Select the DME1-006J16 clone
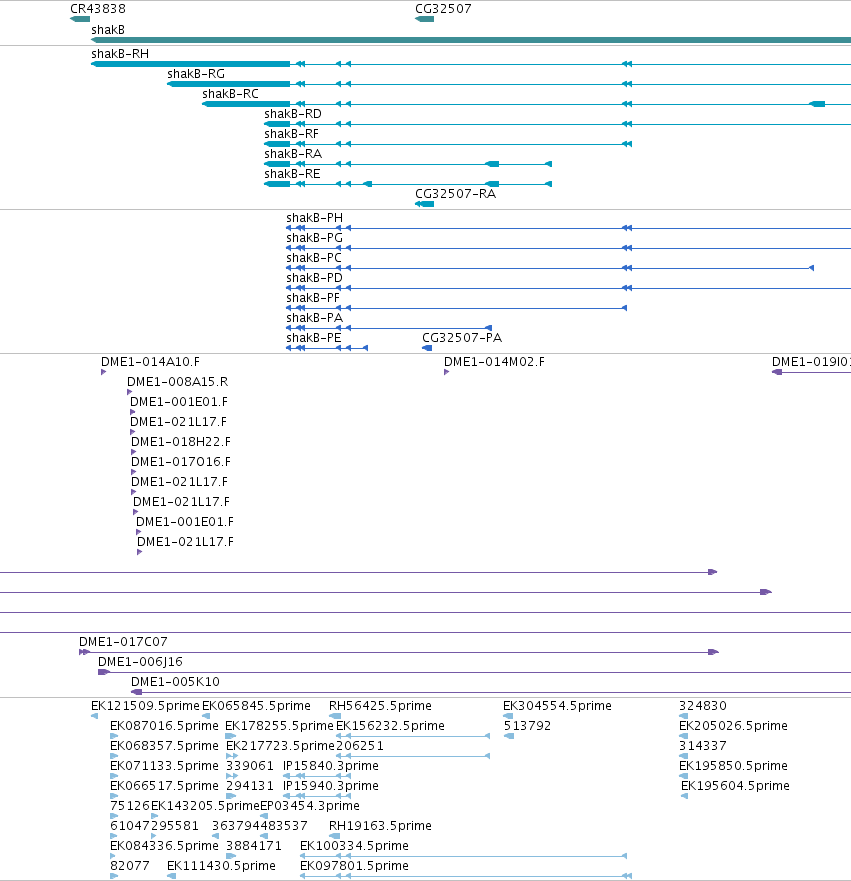Image resolution: width=851 pixels, height=881 pixels. (x=475, y=673)
